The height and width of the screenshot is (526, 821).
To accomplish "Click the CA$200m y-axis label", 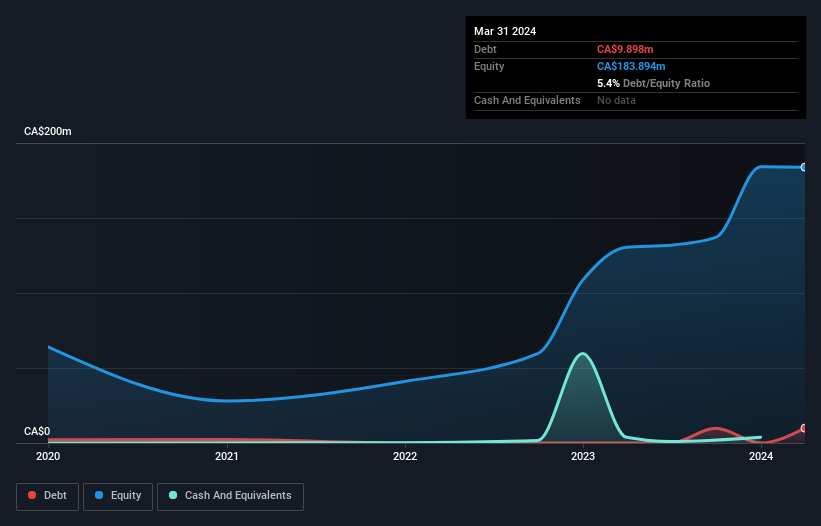I will (48, 131).
